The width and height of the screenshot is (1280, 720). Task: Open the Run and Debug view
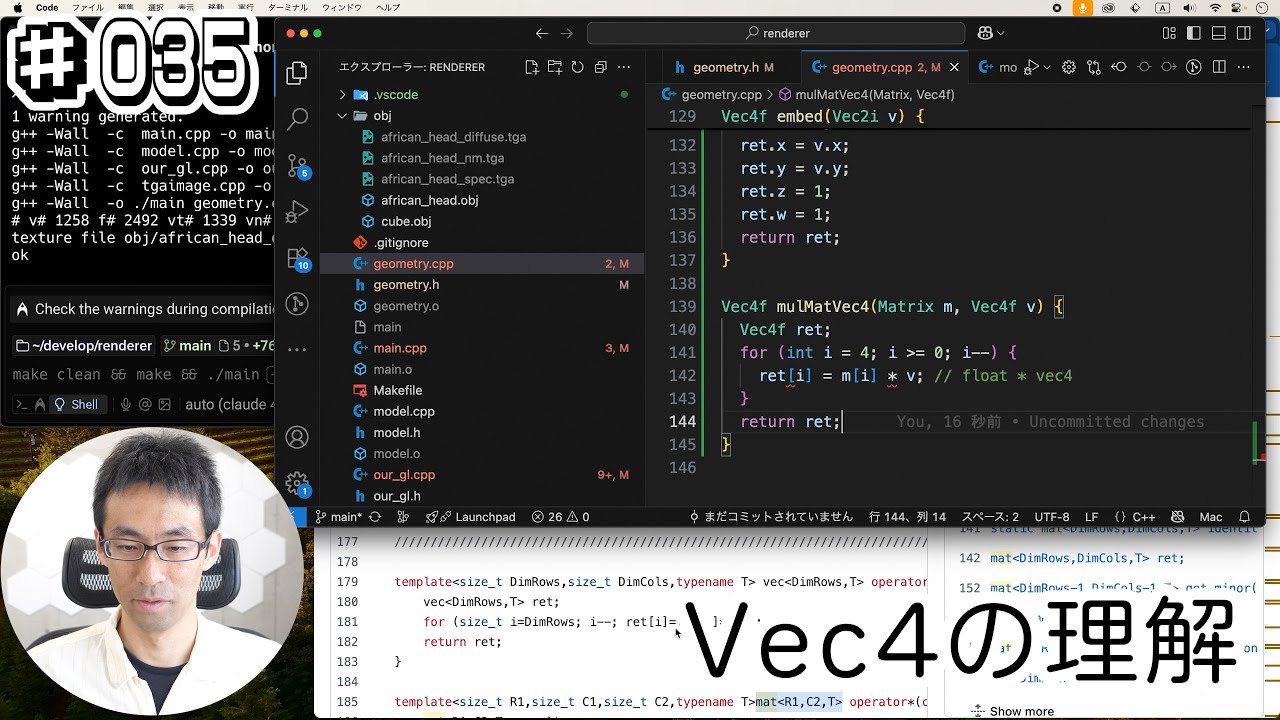click(x=297, y=211)
